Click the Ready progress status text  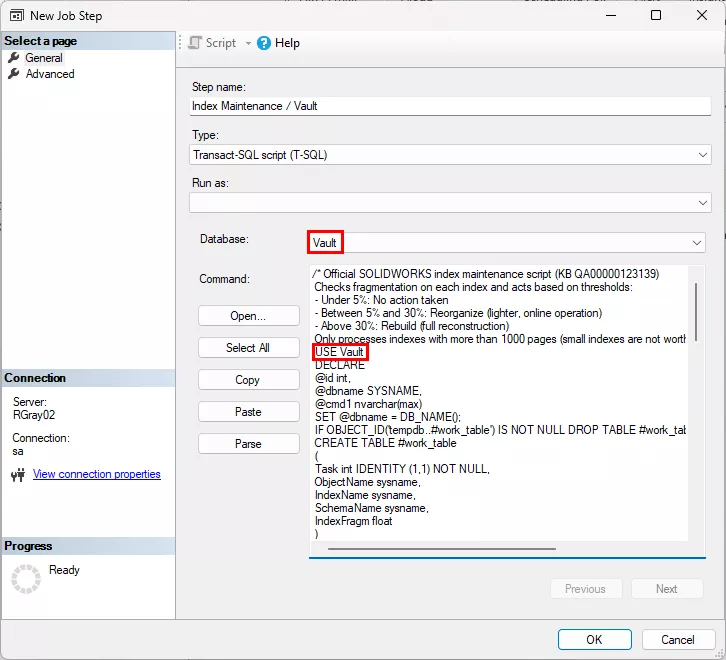(x=64, y=570)
